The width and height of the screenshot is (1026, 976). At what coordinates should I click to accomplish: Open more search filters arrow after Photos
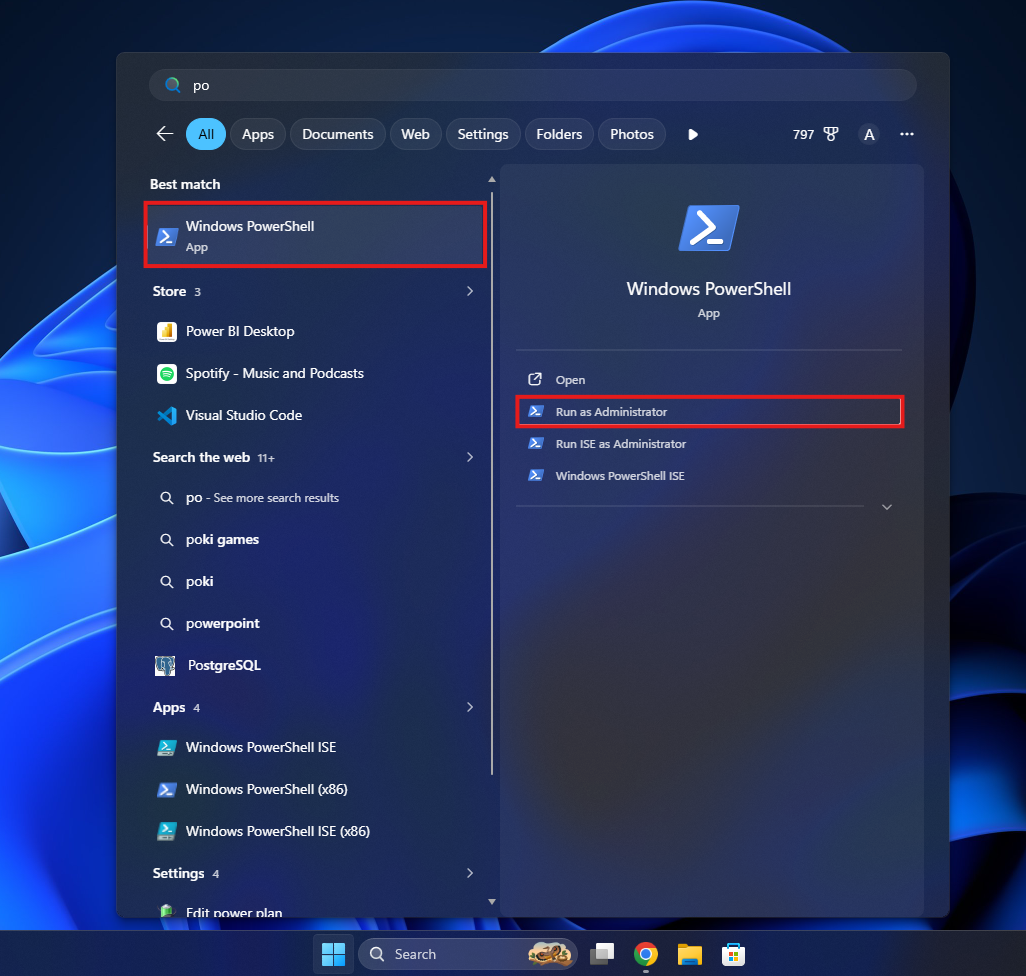693,133
